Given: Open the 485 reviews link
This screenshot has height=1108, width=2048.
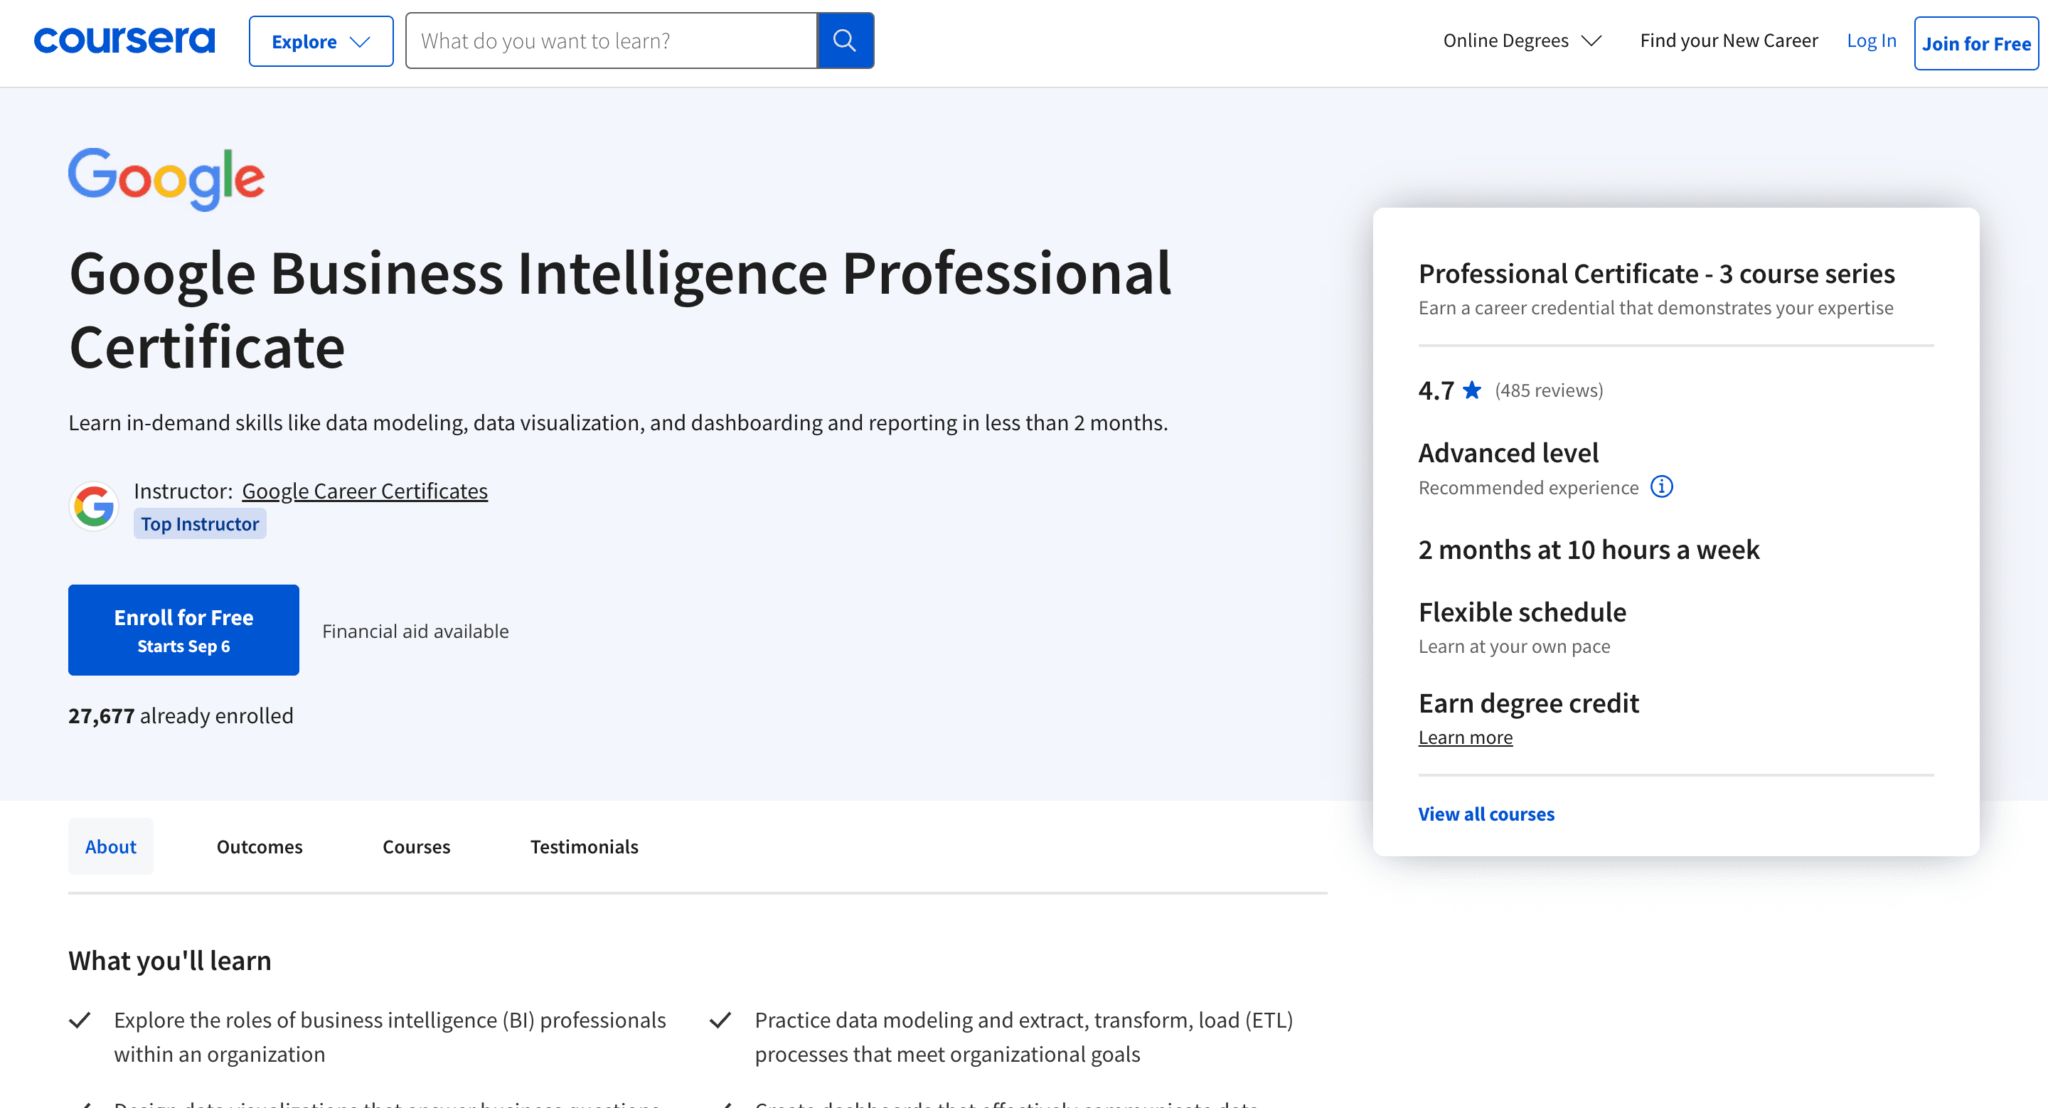Looking at the screenshot, I should 1548,390.
